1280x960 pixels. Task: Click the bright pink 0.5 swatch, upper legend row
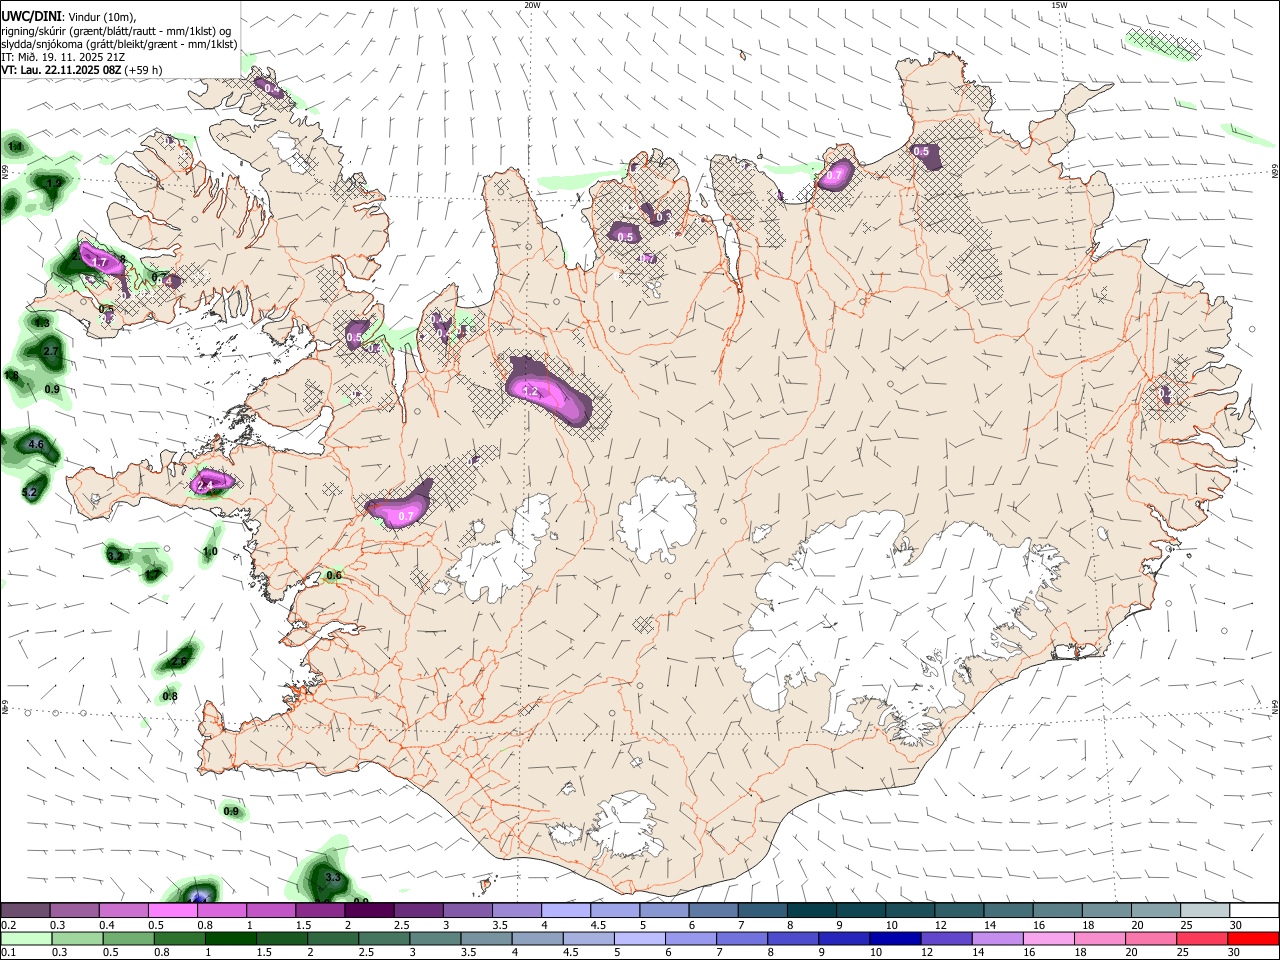point(172,910)
